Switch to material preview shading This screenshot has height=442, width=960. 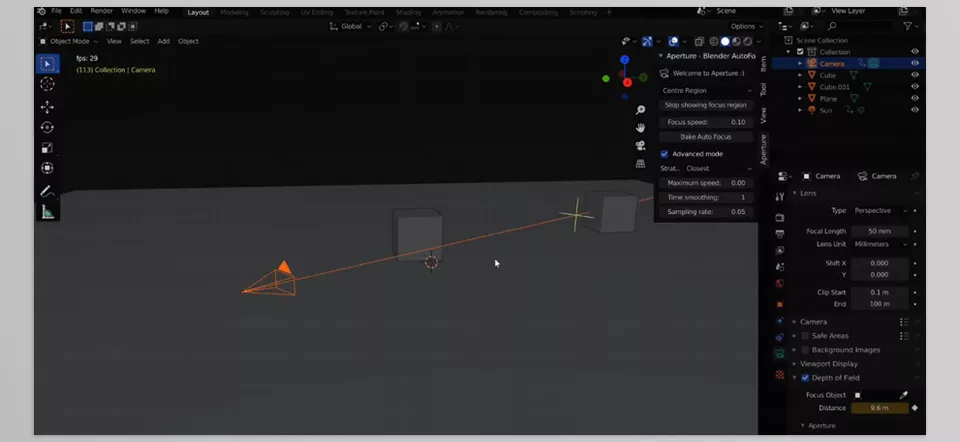click(x=737, y=42)
